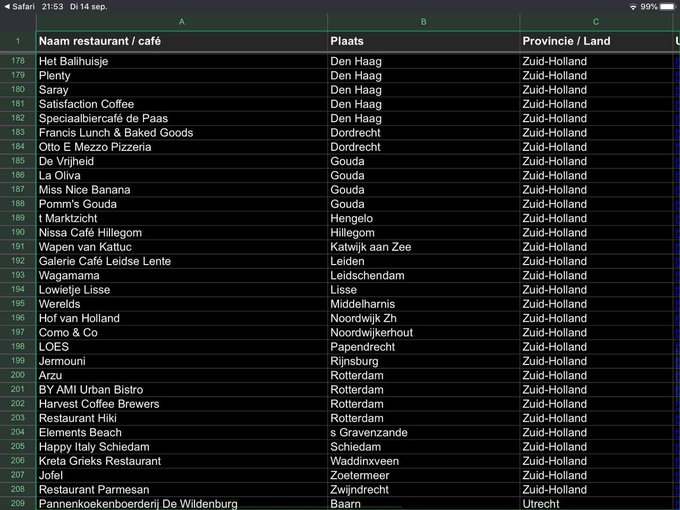Select row header 190
This screenshot has width=680, height=510.
18,232
